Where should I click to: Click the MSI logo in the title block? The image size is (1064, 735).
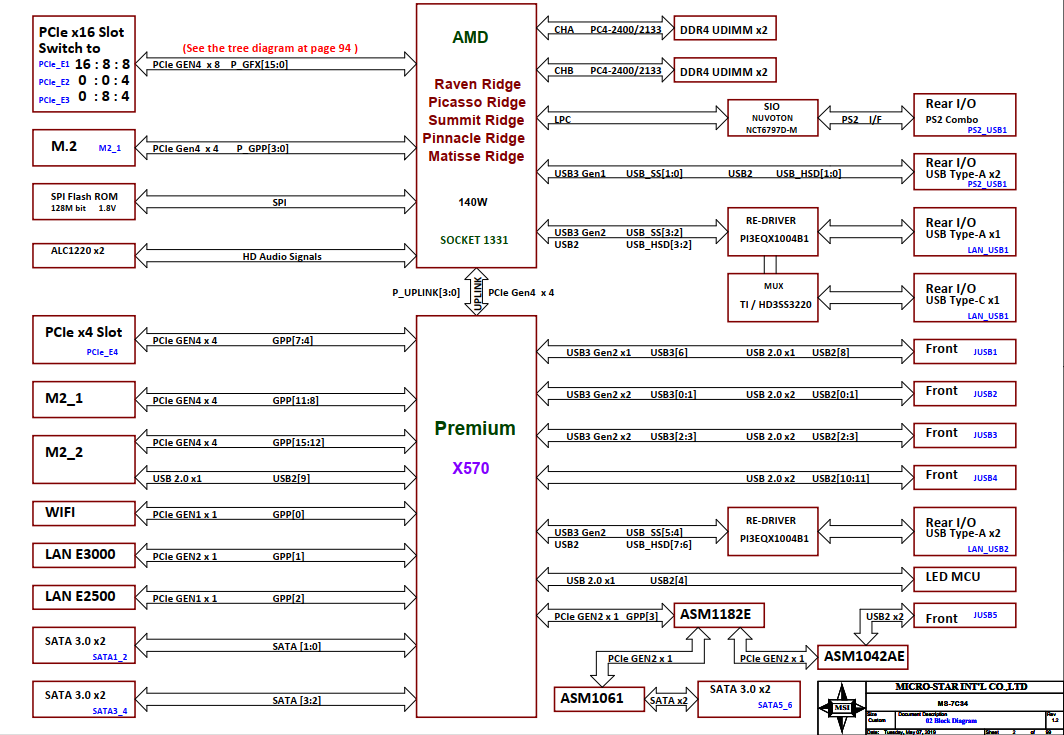coord(840,706)
